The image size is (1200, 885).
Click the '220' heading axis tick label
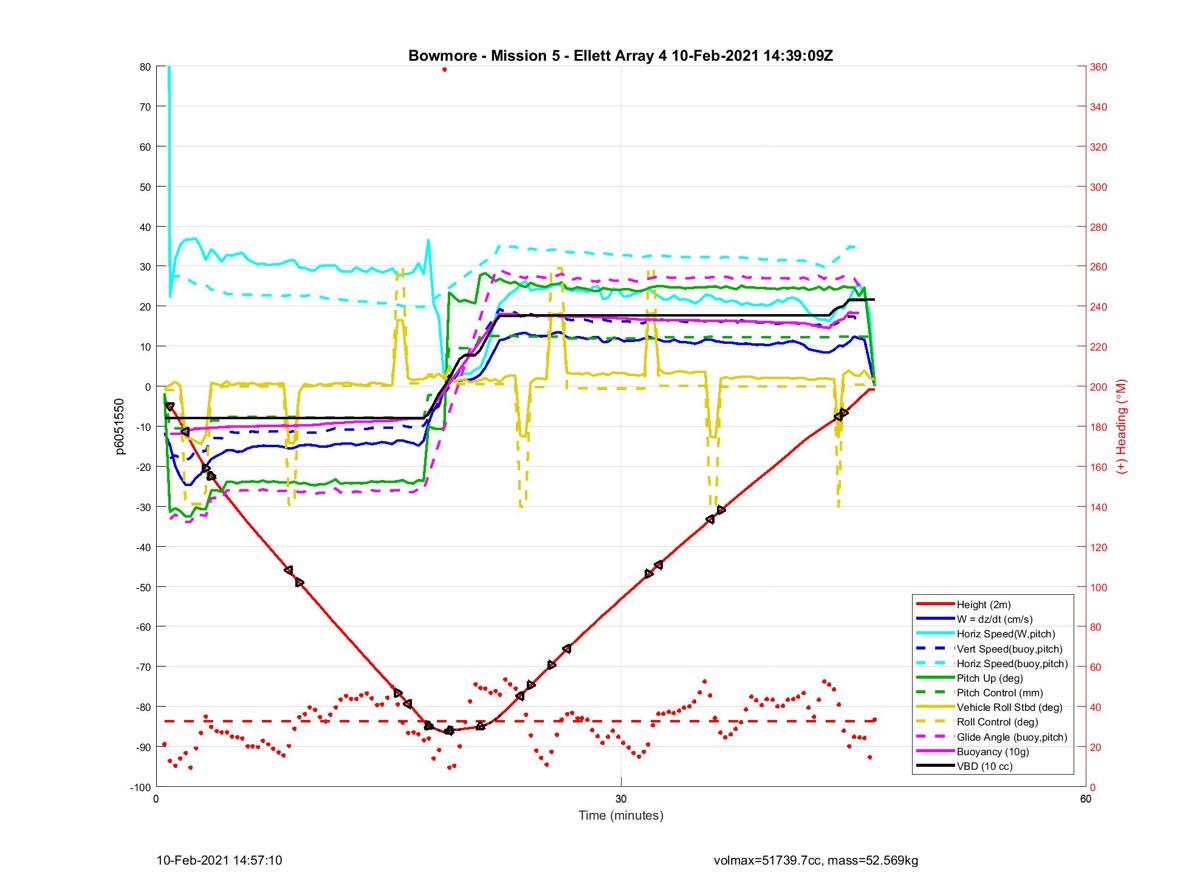point(1100,347)
